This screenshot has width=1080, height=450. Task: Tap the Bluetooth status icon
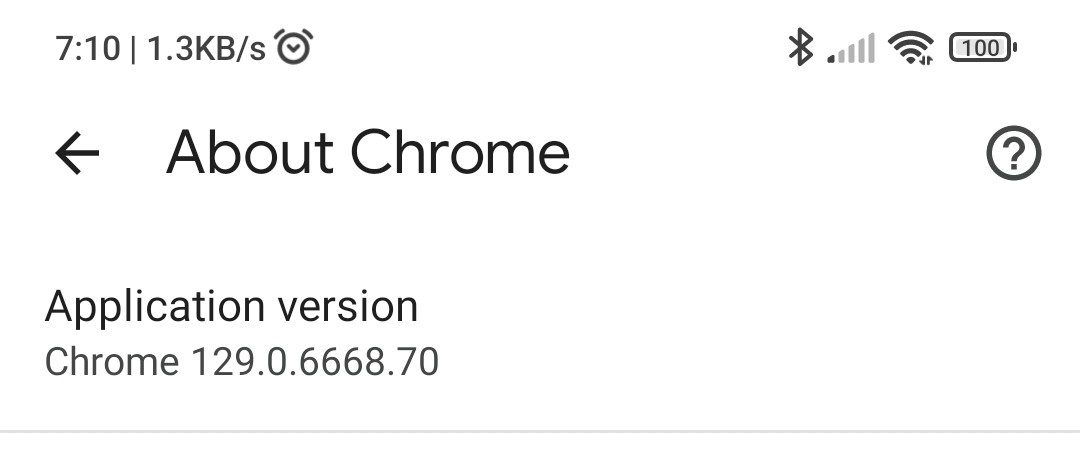[800, 47]
